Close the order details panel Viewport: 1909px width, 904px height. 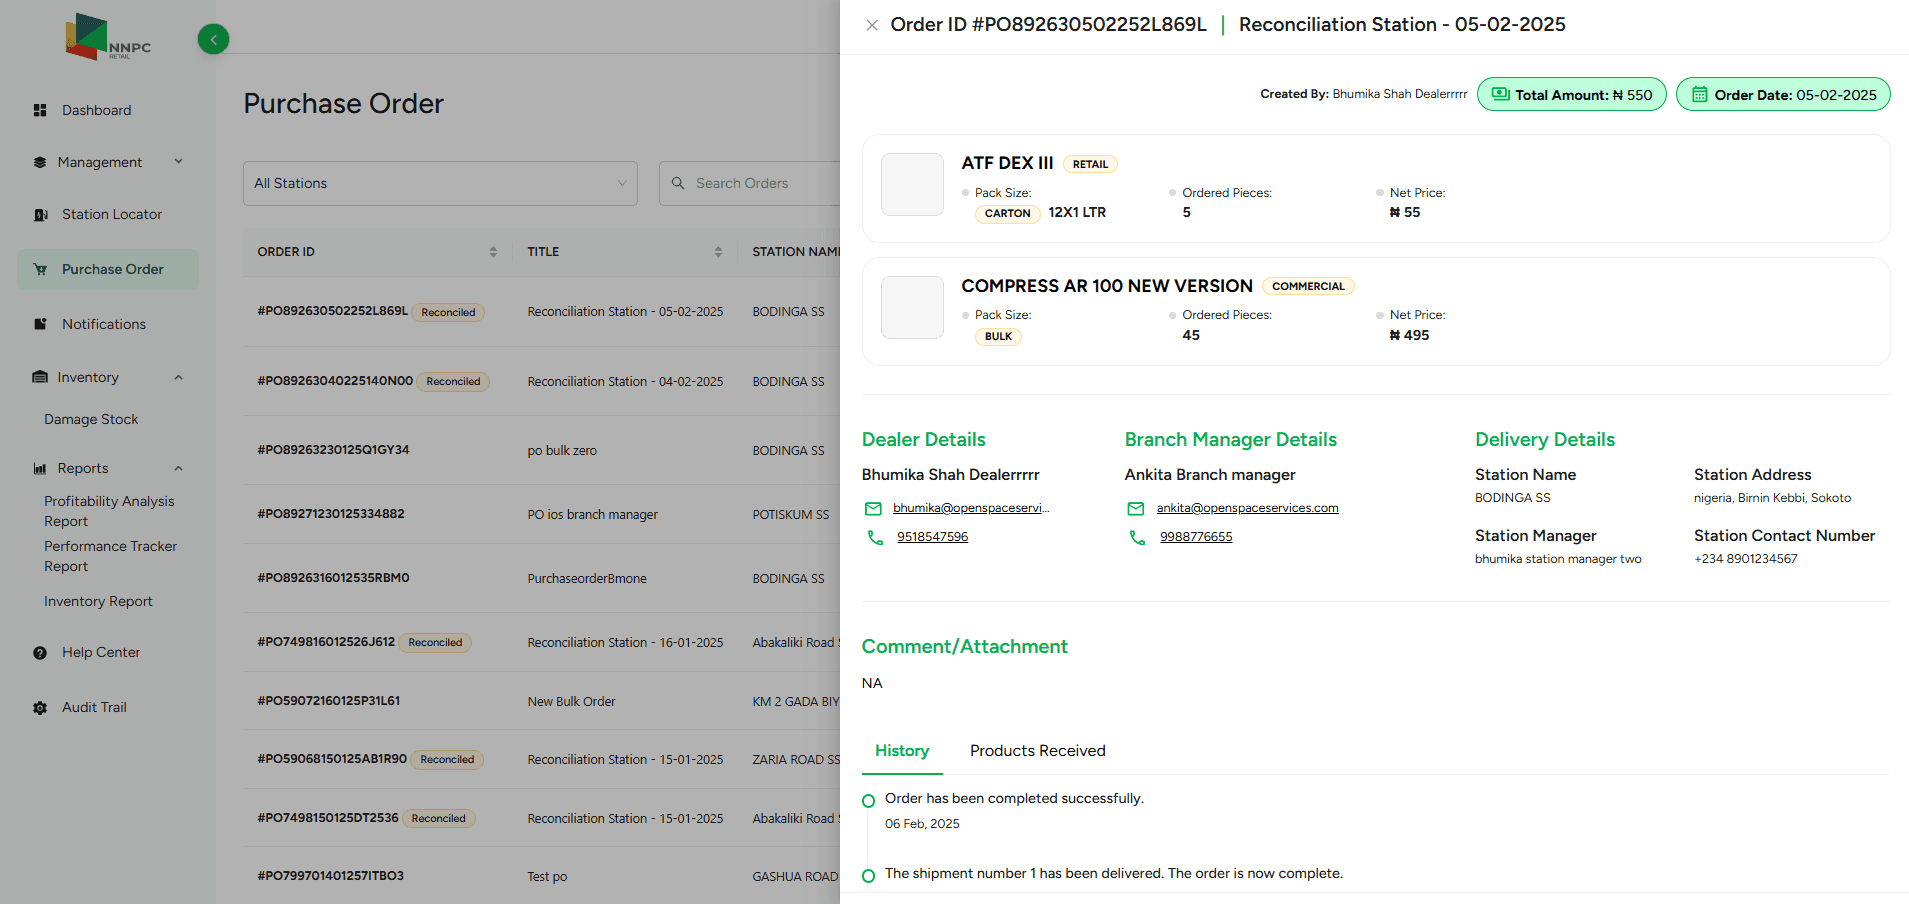872,25
